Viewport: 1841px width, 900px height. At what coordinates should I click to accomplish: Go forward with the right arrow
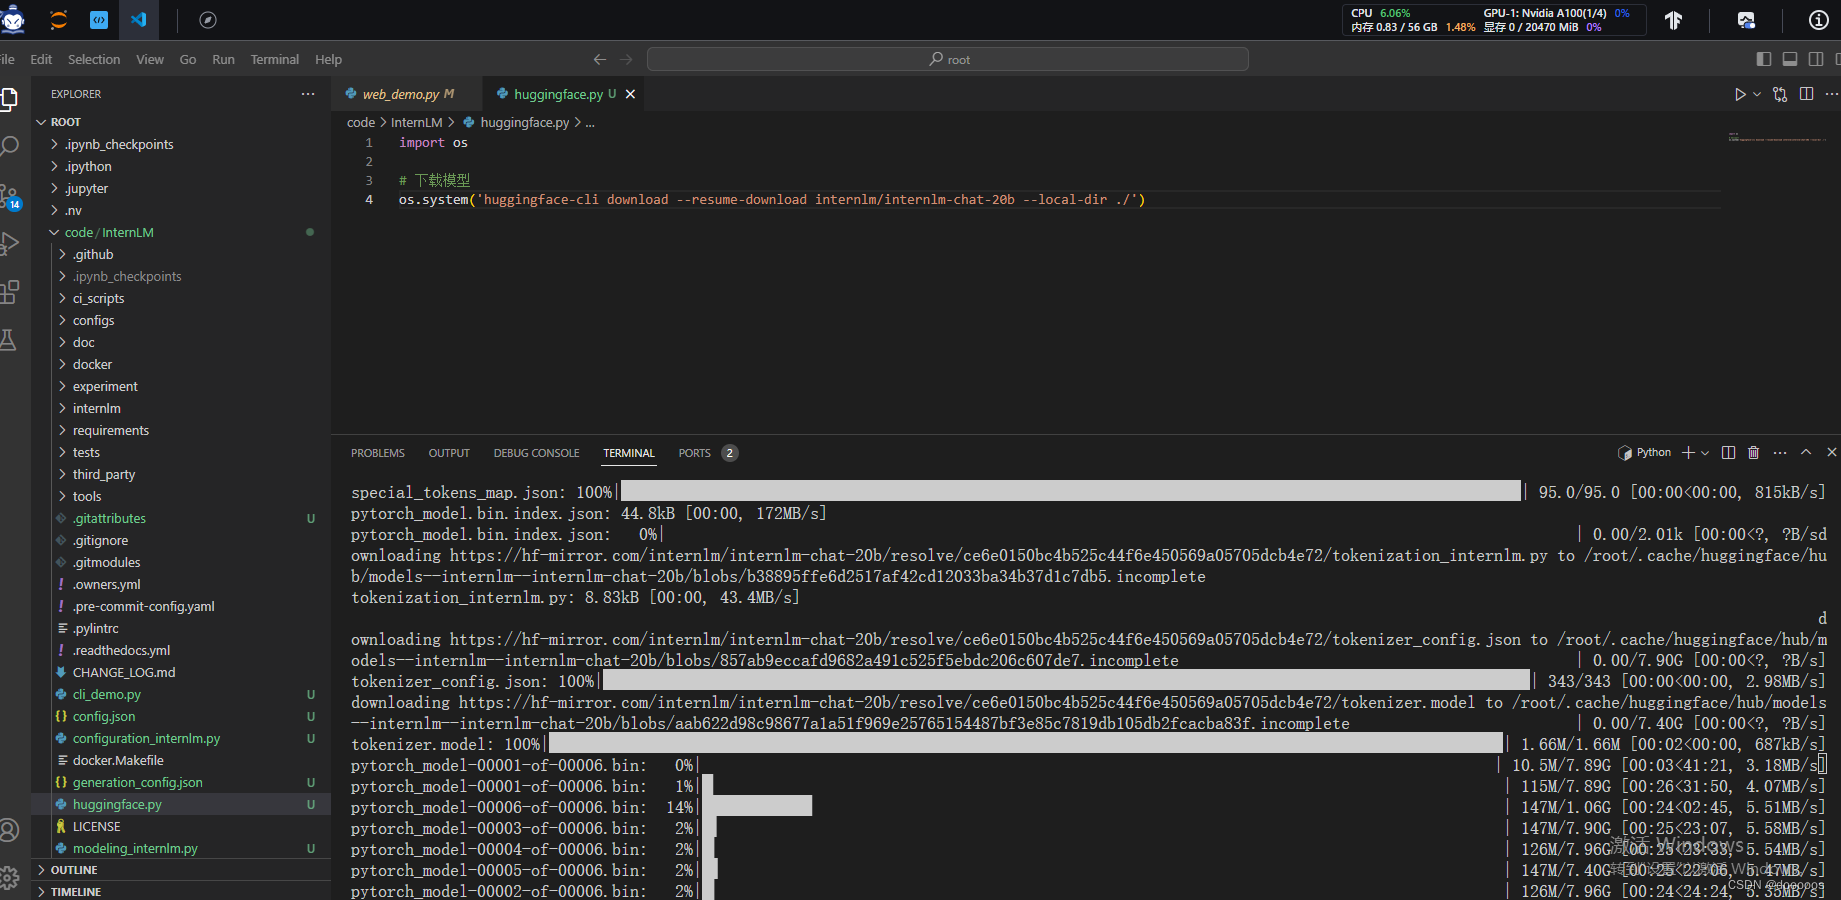(626, 60)
